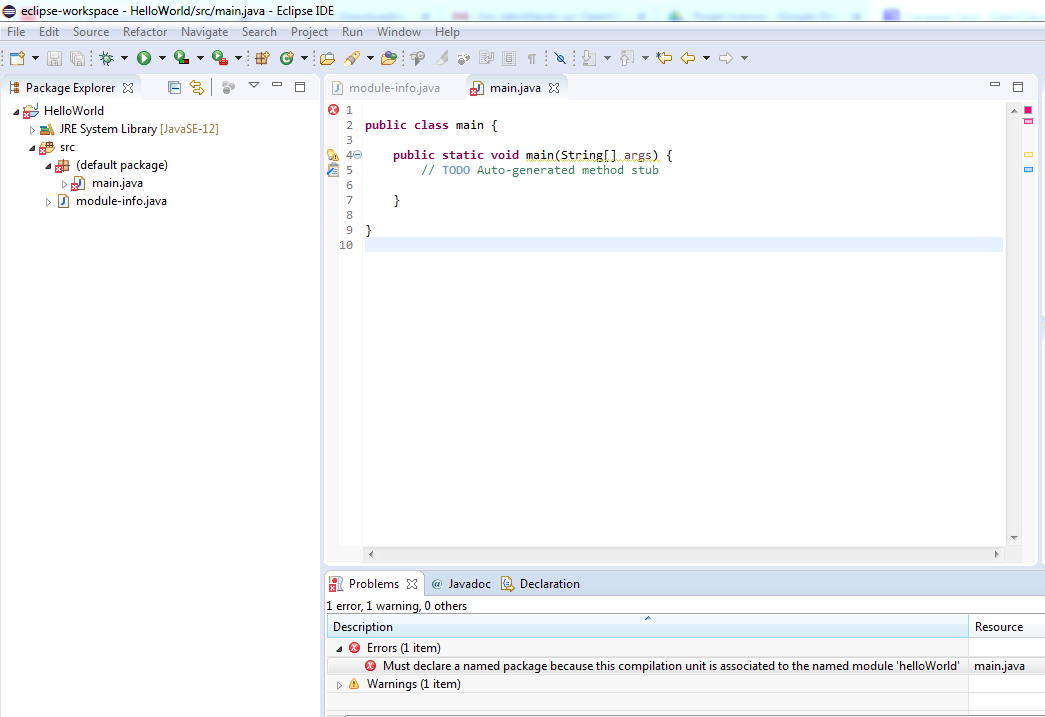
Task: Click the Resource column header
Action: tap(1006, 627)
